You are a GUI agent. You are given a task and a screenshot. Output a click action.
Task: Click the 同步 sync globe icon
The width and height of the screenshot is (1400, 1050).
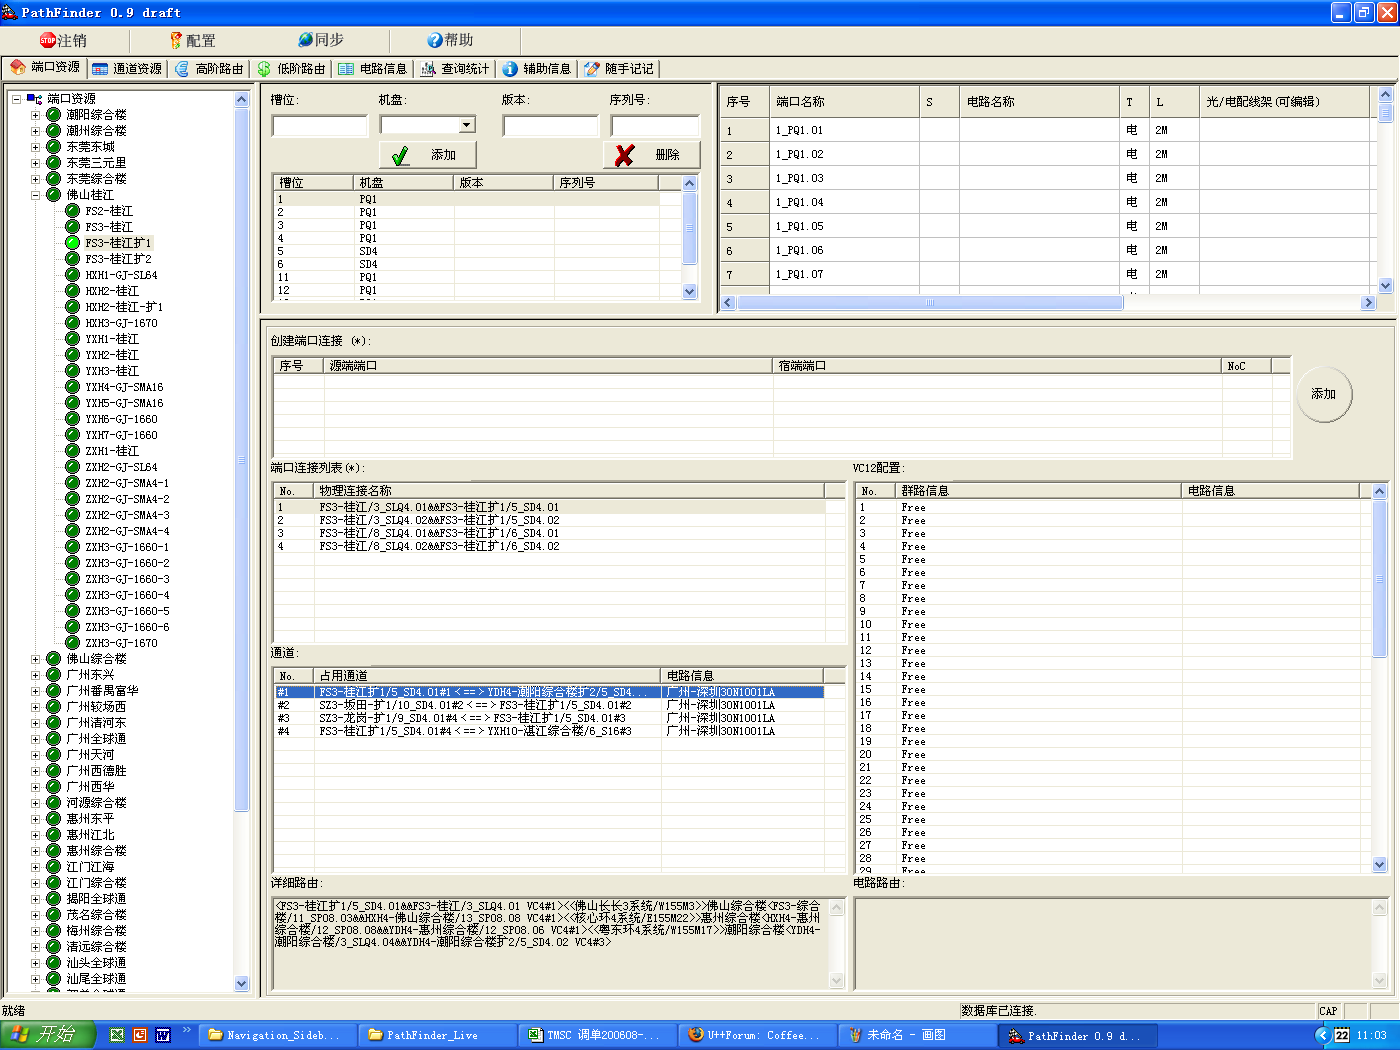305,40
